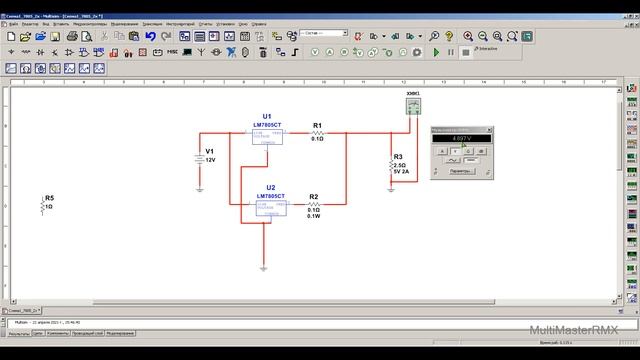640x360 pixels.
Task: Open Help question mark icon
Action: pyautogui.click(x=449, y=36)
